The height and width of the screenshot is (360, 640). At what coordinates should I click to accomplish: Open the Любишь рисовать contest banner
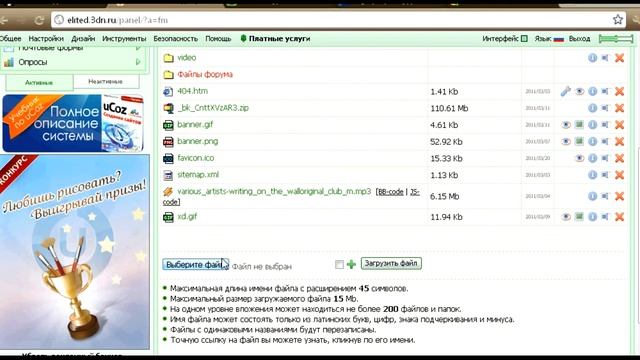[x=75, y=252]
